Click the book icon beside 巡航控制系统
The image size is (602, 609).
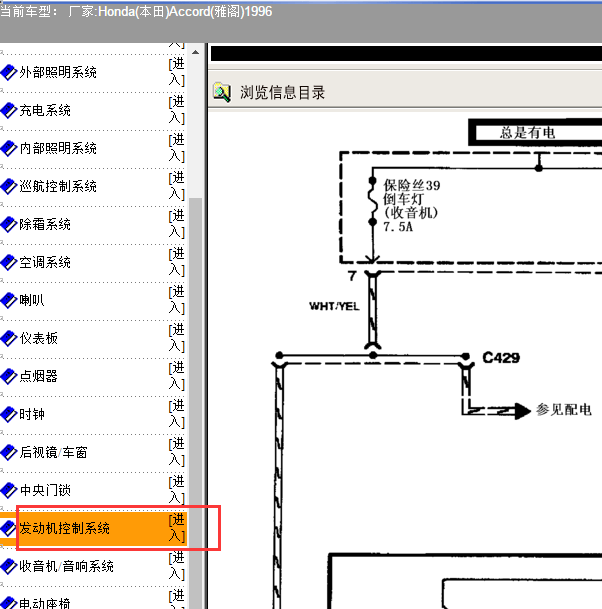pyautogui.click(x=9, y=186)
